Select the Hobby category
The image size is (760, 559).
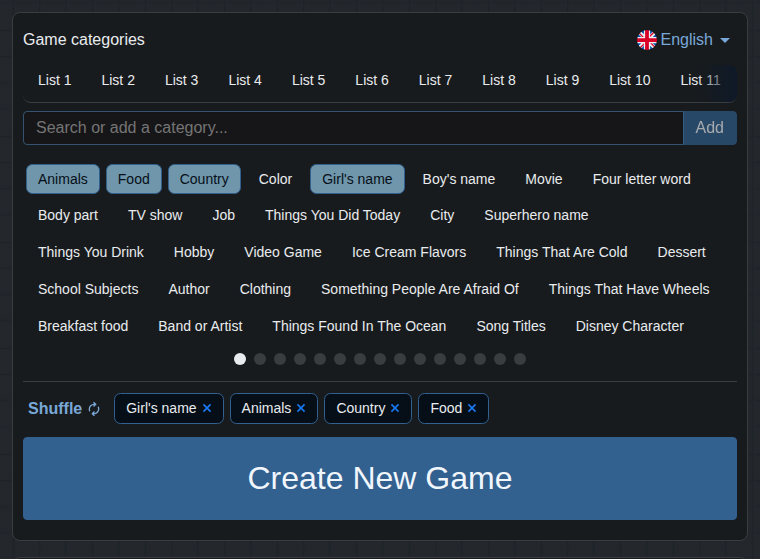pos(194,252)
